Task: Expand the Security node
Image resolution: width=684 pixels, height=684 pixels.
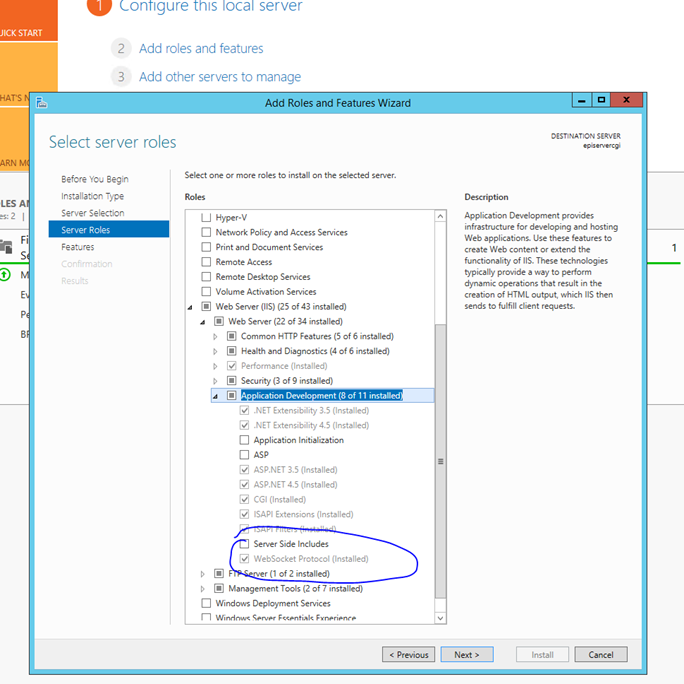Action: (x=215, y=381)
